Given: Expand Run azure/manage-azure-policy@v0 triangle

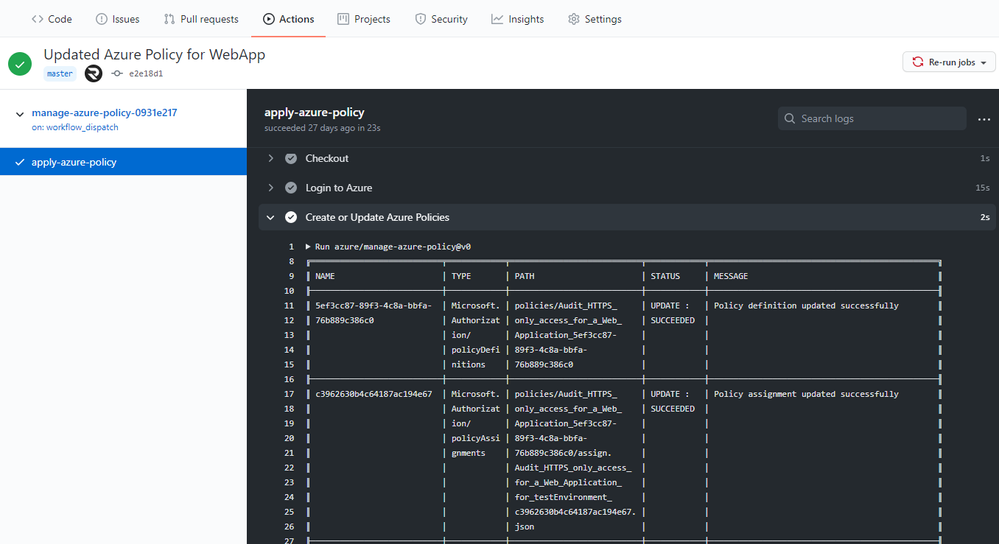Looking at the screenshot, I should click(x=308, y=247).
